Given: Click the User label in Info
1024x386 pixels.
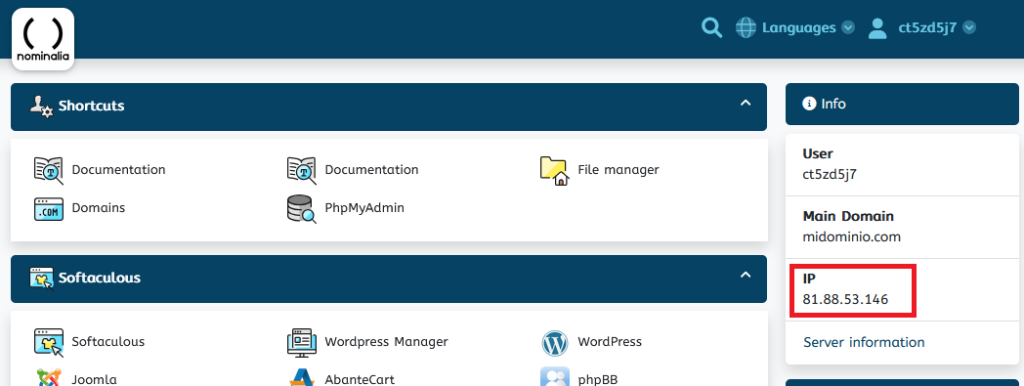Looking at the screenshot, I should coord(817,153).
